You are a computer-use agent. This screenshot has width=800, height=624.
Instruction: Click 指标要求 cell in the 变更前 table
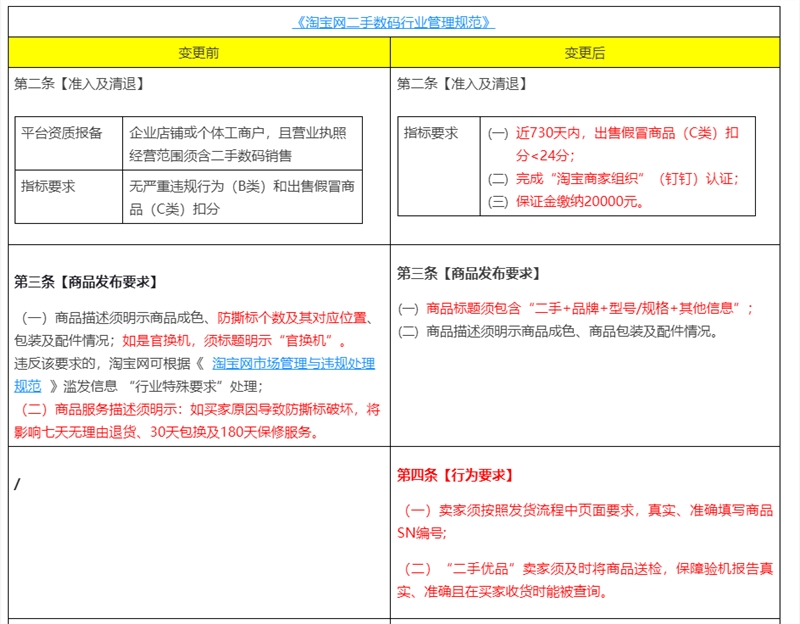(69, 197)
